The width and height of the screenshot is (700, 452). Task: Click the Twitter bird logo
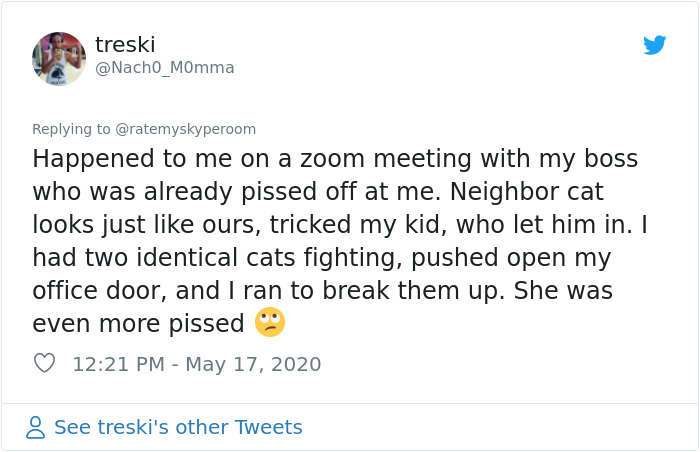(654, 45)
